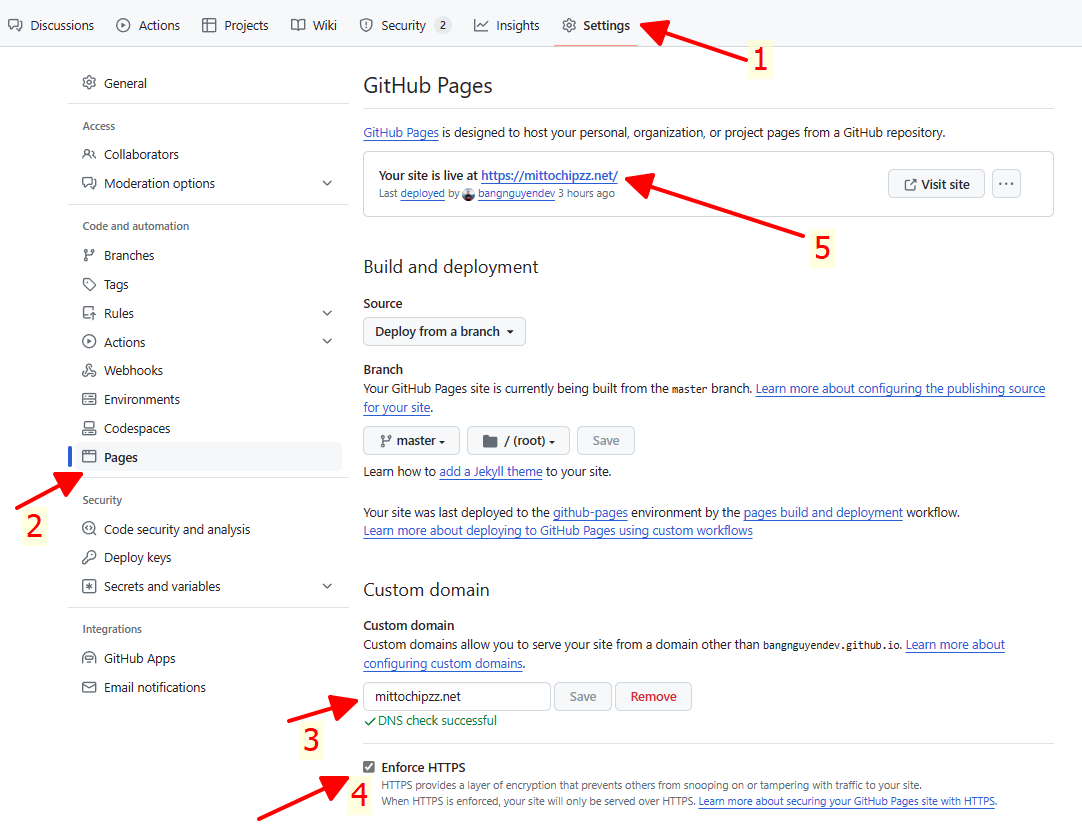This screenshot has height=838, width=1082.
Task: Click the GitHub Pages intro link
Action: tap(401, 133)
